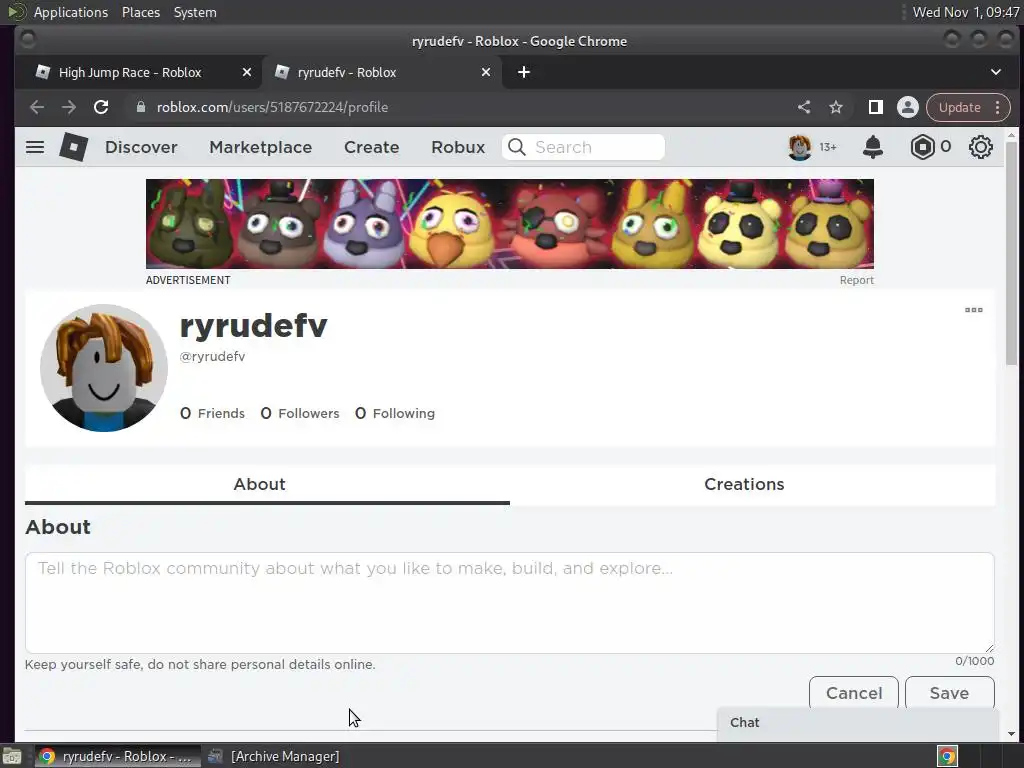This screenshot has width=1024, height=768.
Task: Click the clock in the top panel
Action: click(965, 12)
